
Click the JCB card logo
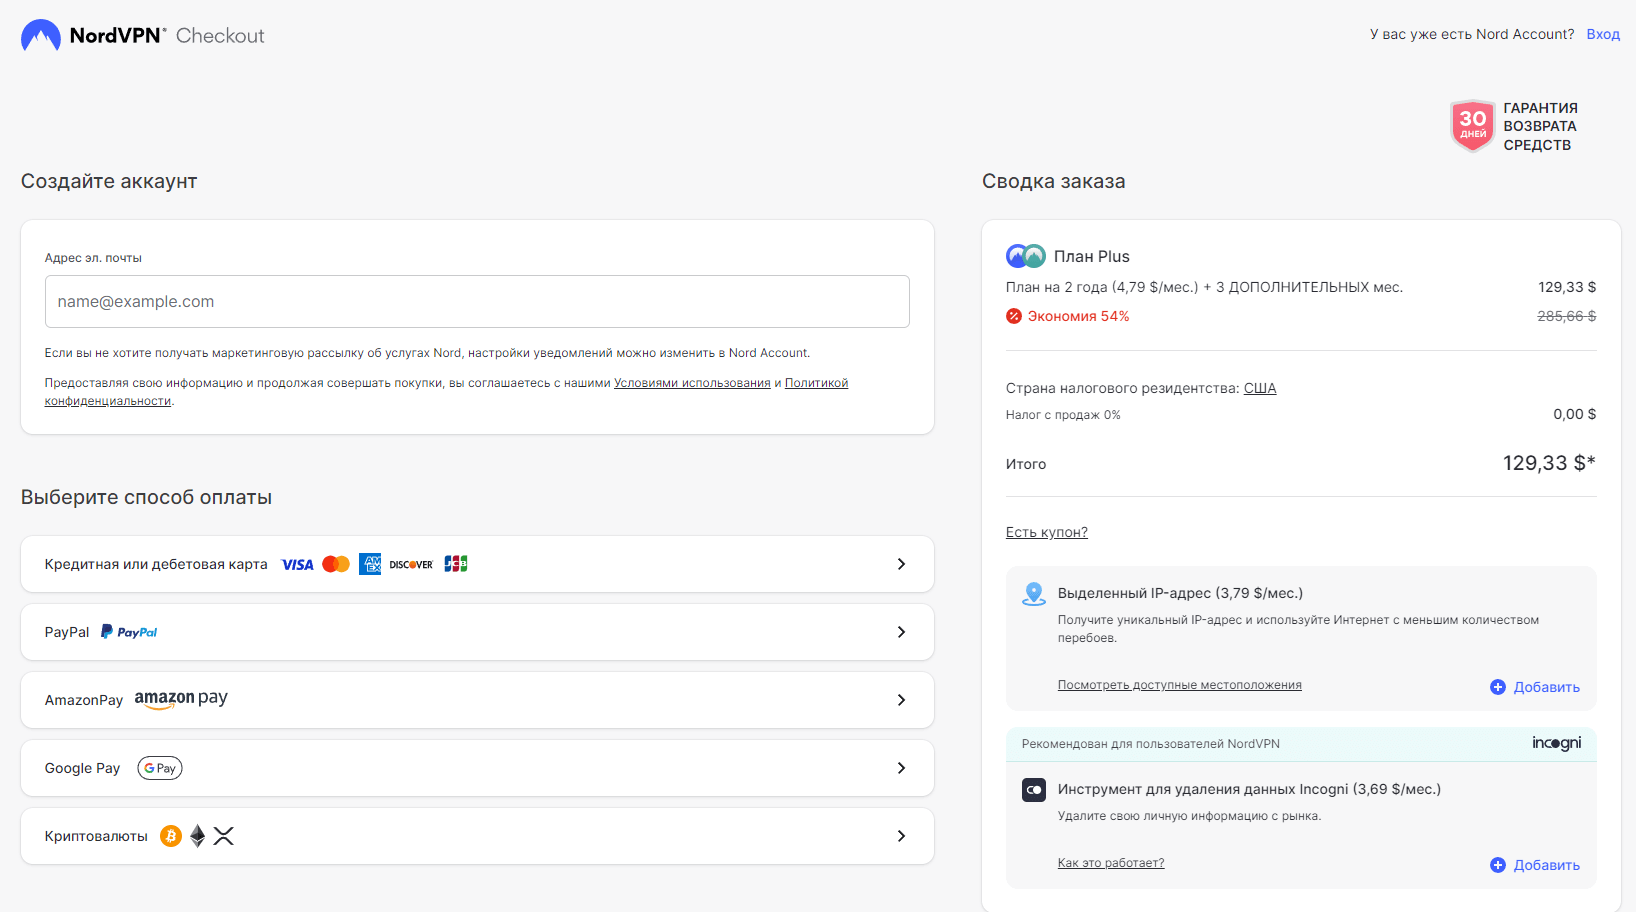[x=456, y=564]
